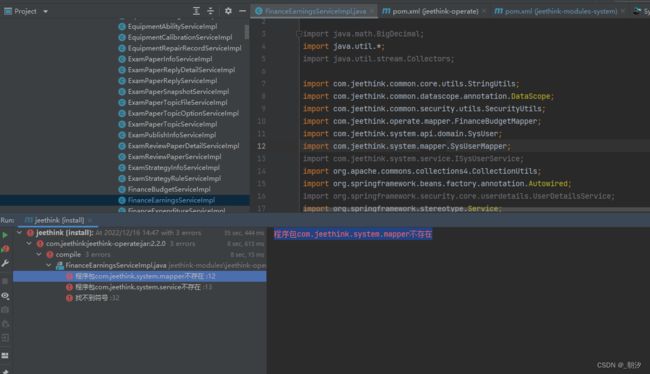Viewport: 650px width, 374px height.
Task: Click the fold marker beside import java.math.BigDecimal
Action: pyautogui.click(x=298, y=34)
